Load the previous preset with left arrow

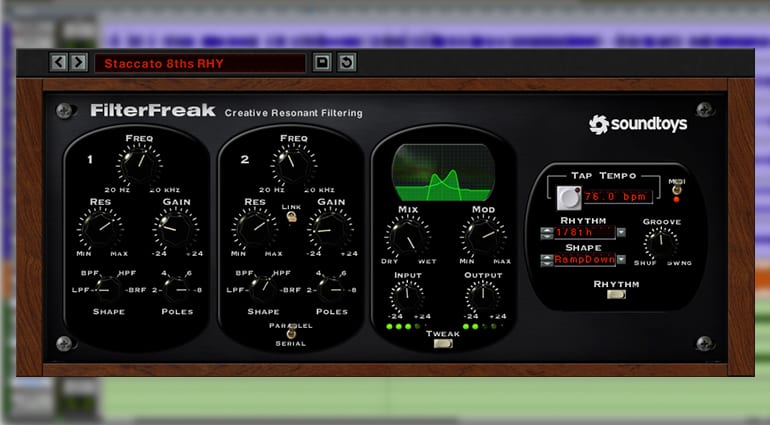pyautogui.click(x=58, y=62)
